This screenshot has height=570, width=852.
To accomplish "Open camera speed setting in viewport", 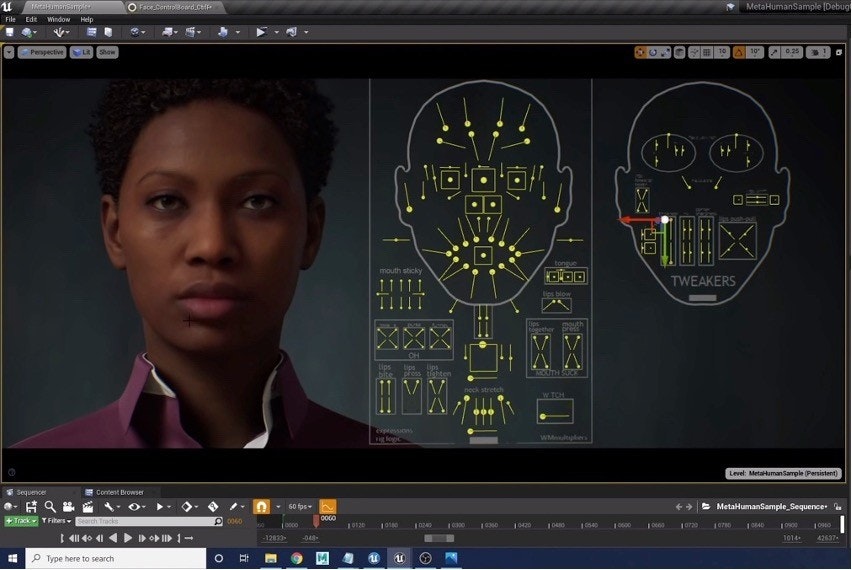I will [x=818, y=52].
